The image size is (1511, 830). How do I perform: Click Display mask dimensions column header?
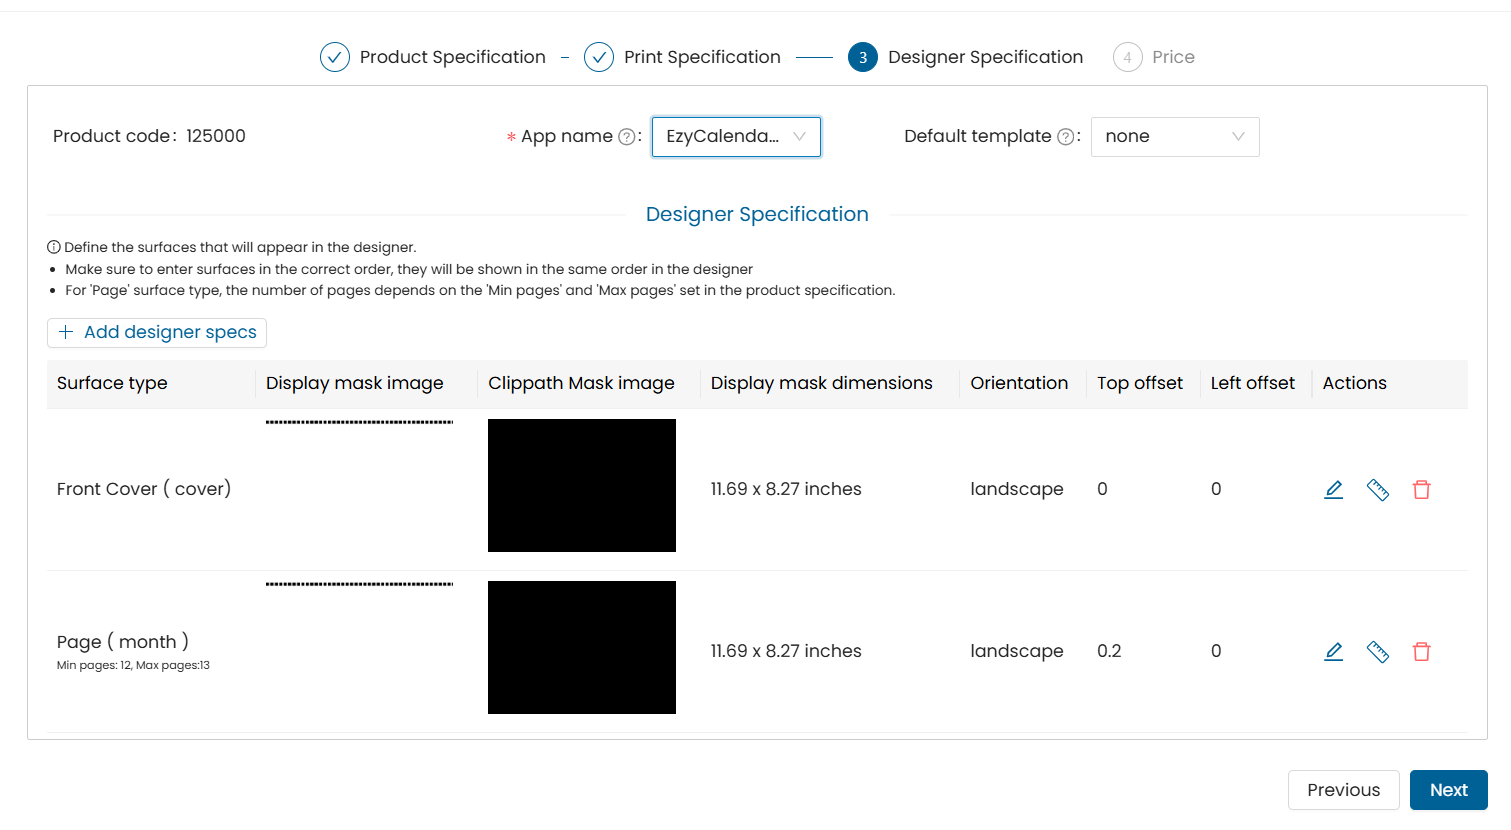[x=822, y=383]
